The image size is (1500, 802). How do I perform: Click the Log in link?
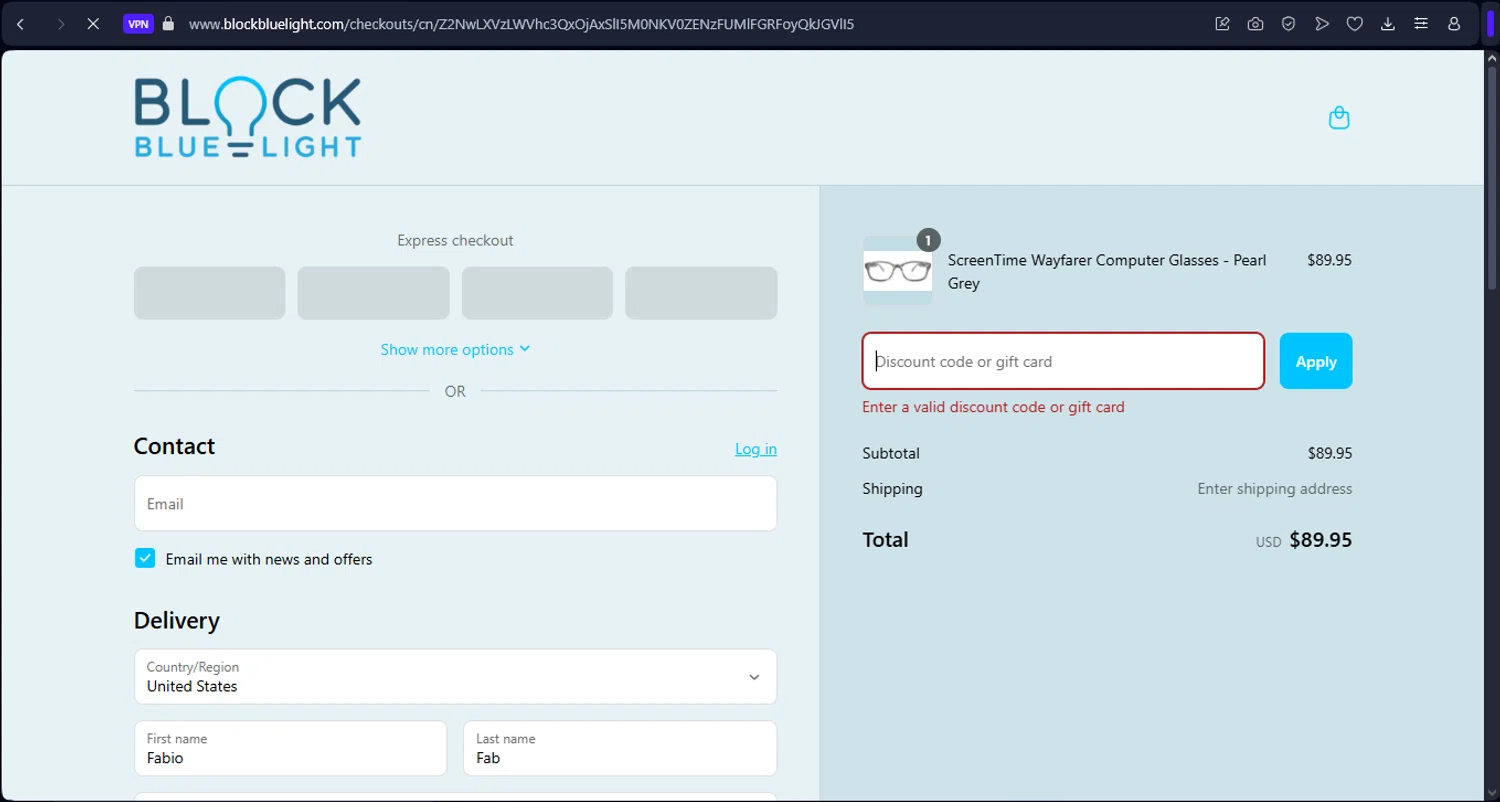(x=756, y=449)
